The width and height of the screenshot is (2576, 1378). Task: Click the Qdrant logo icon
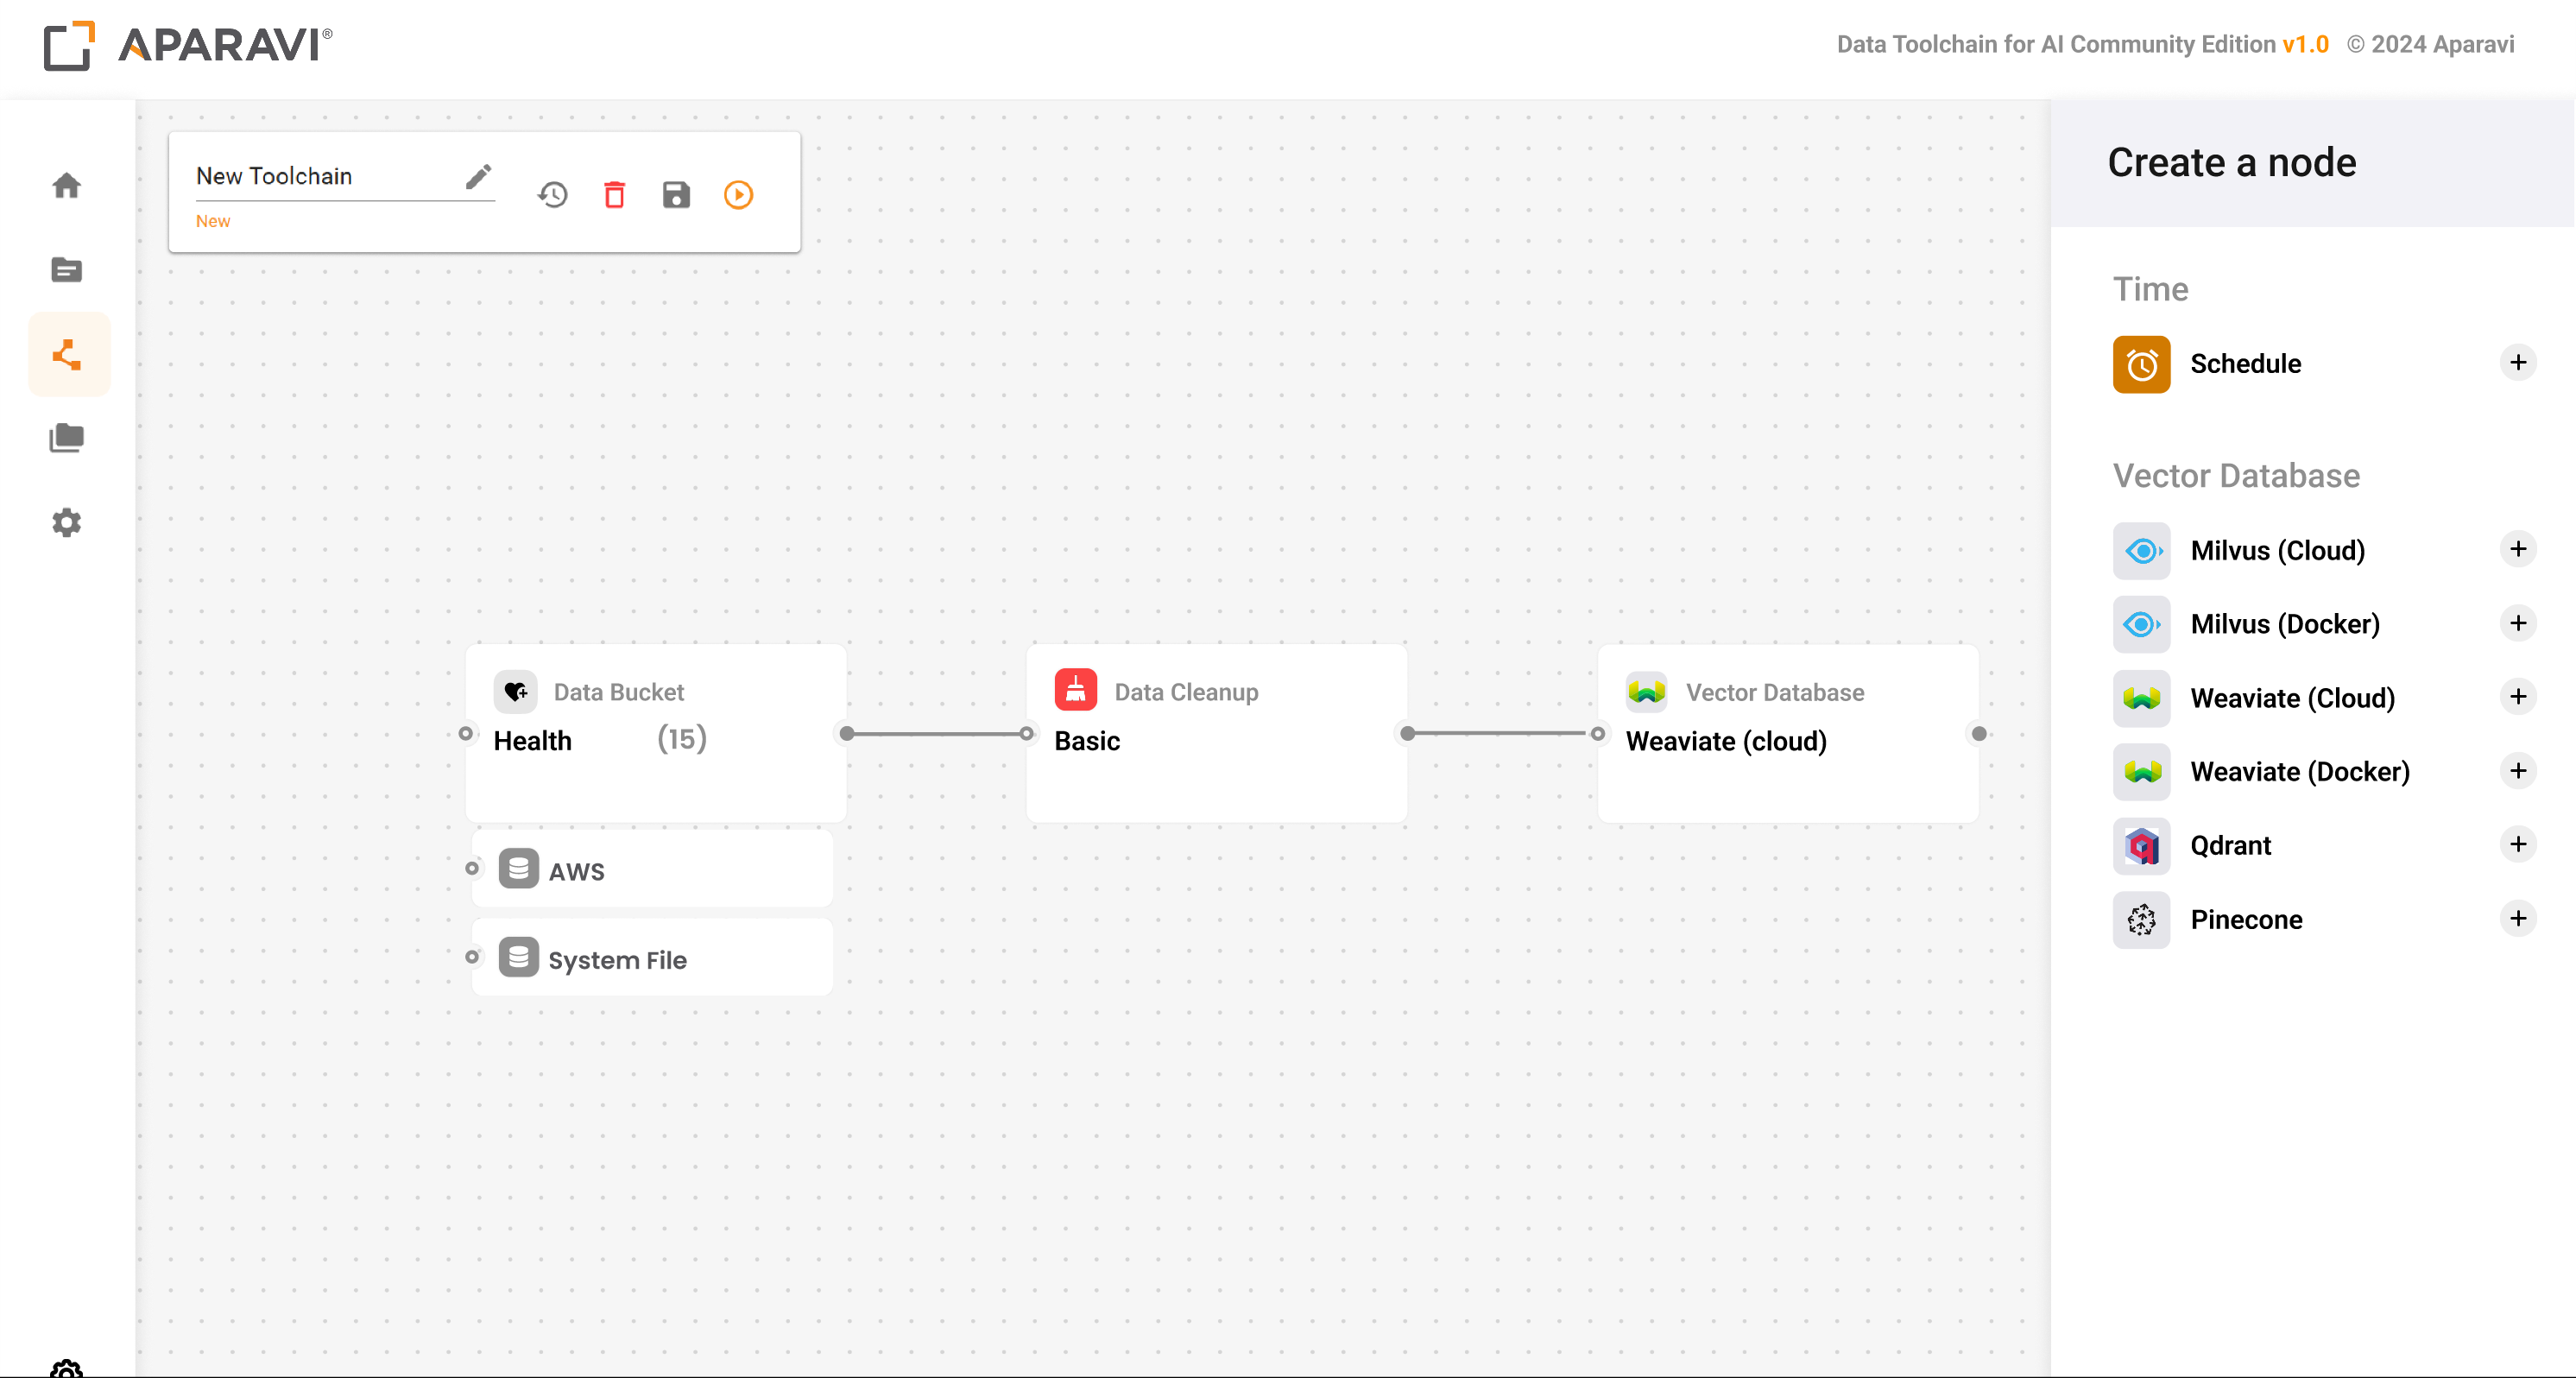click(2141, 846)
